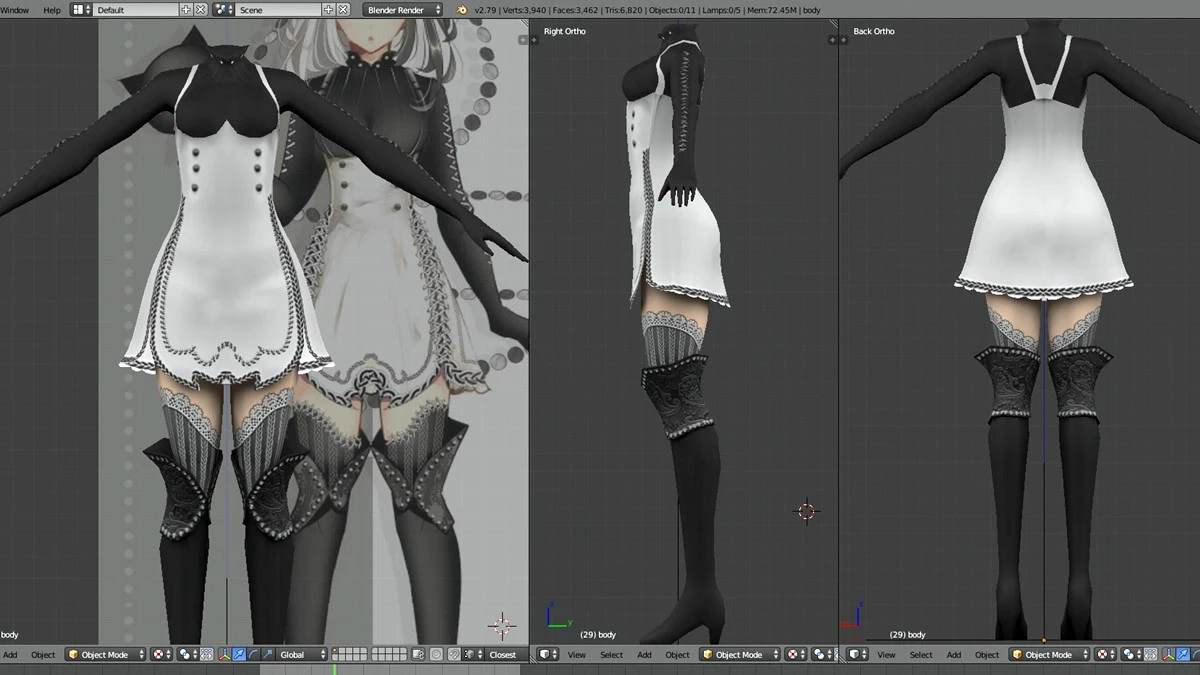Open Add menu in Back Ortho viewport
The width and height of the screenshot is (1200, 675).
pos(954,655)
